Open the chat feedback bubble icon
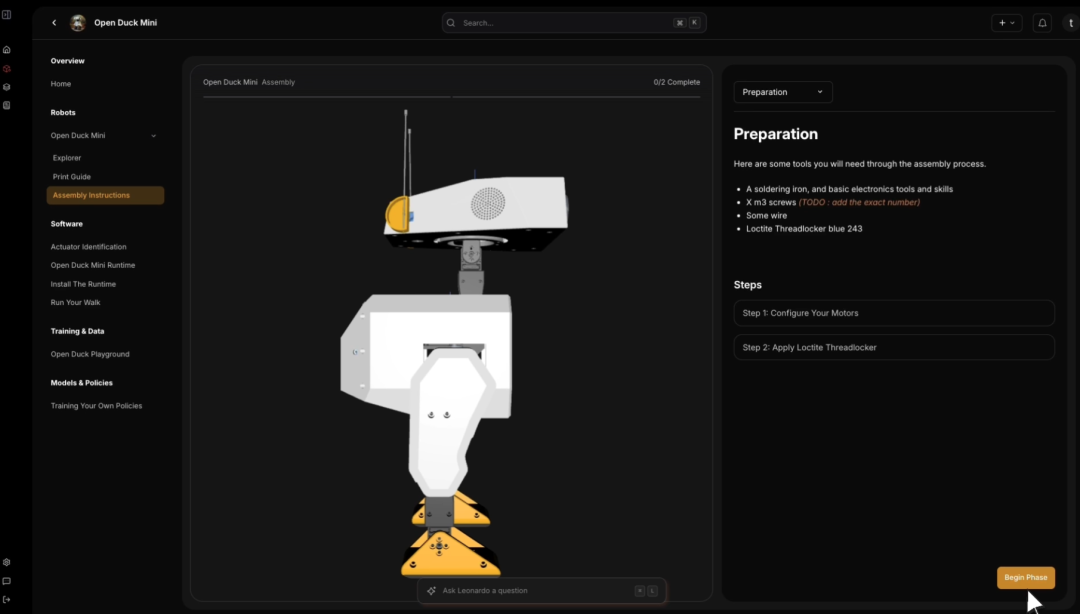The height and width of the screenshot is (614, 1080). 7,581
